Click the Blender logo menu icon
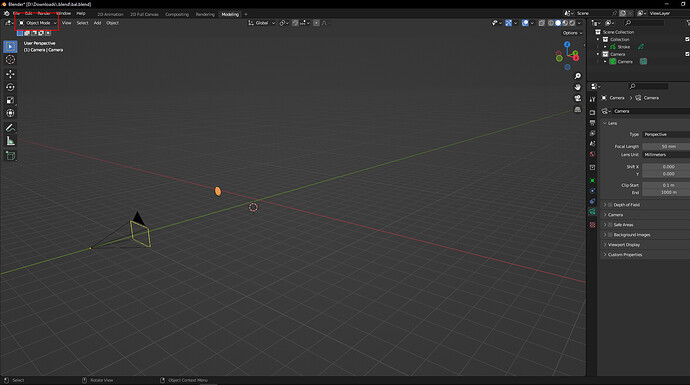This screenshot has width=690, height=385. (x=6, y=14)
